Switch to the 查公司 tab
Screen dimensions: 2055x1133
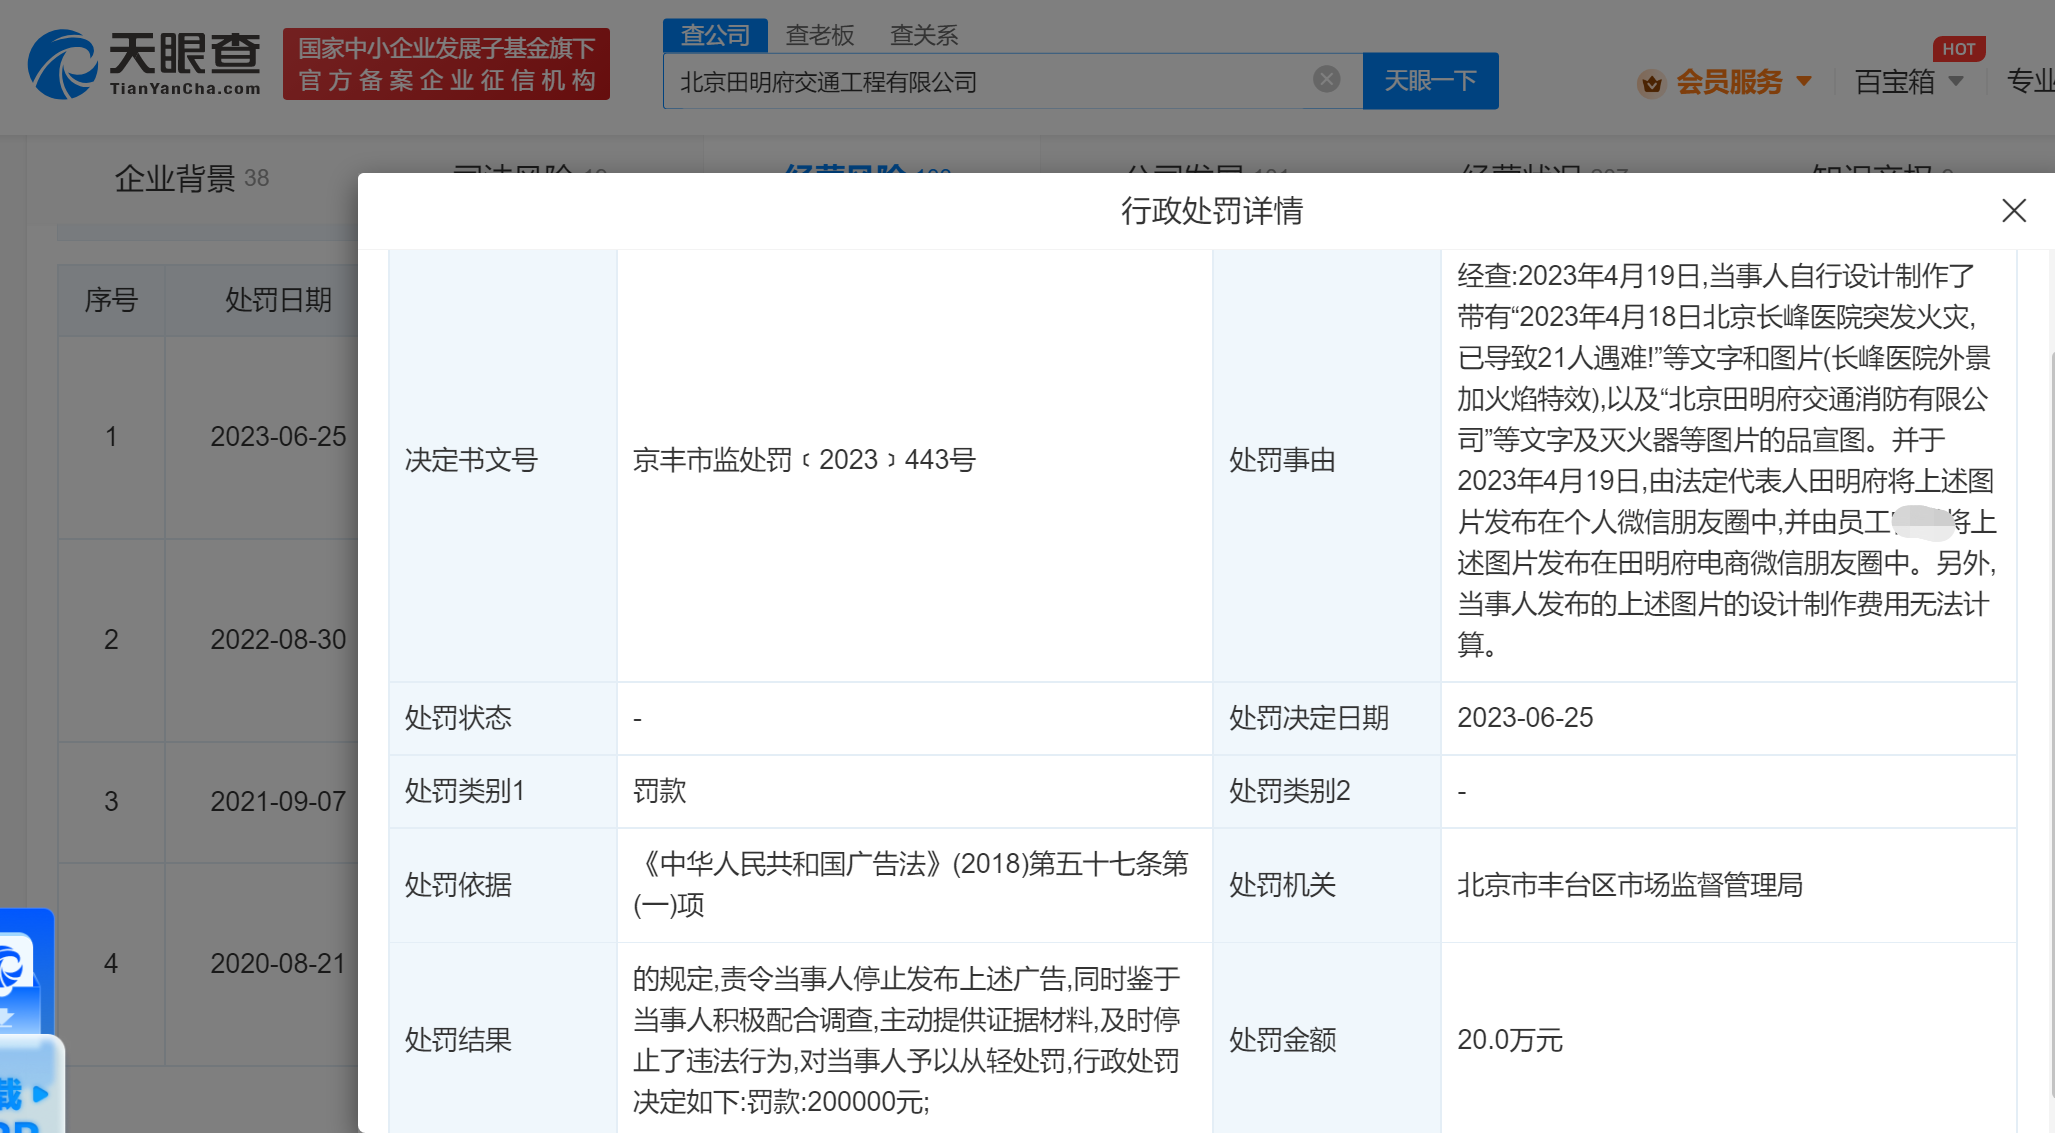click(x=715, y=35)
